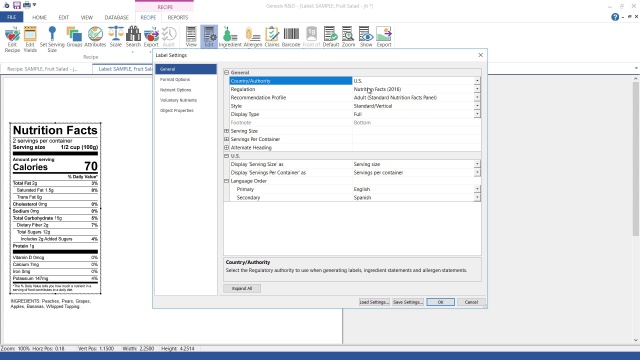Click the Expand All button
640x360 pixels.
point(242,289)
